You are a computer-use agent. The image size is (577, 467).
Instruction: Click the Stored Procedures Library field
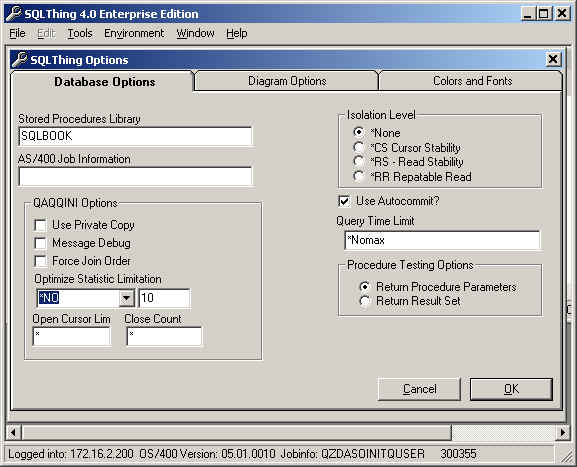135,136
